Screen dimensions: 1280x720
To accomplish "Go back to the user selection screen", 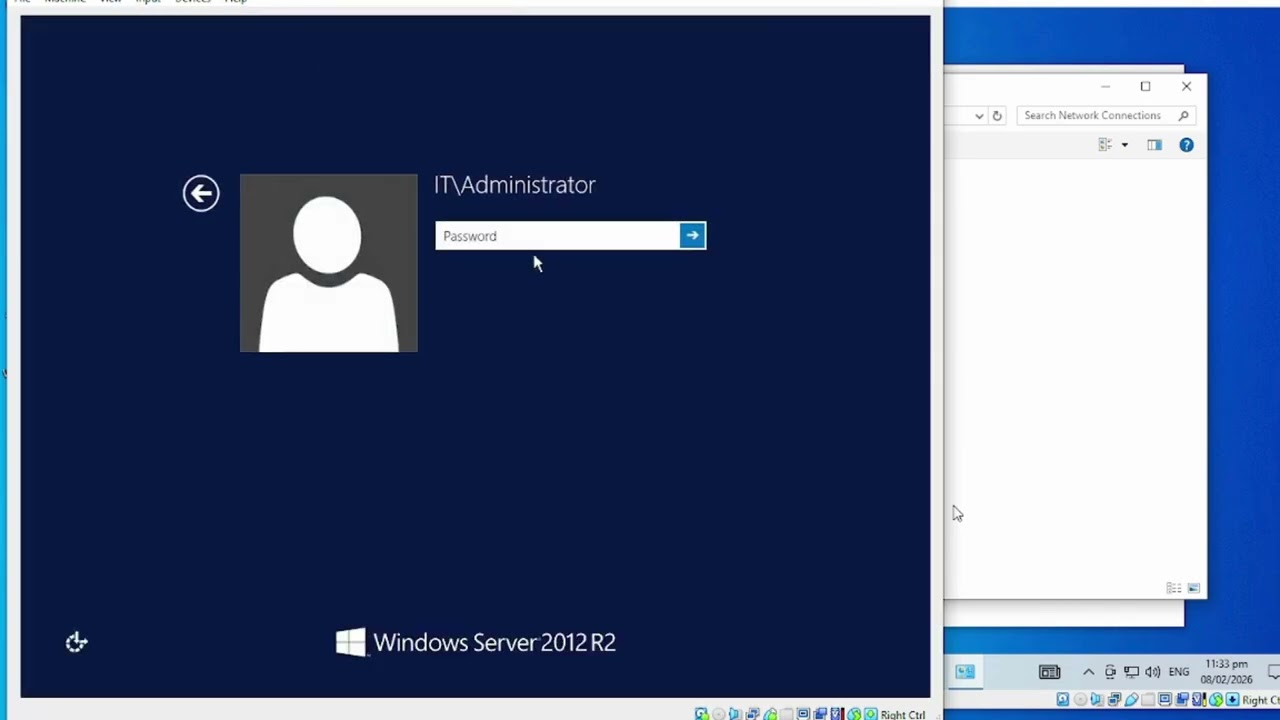I will pos(201,193).
